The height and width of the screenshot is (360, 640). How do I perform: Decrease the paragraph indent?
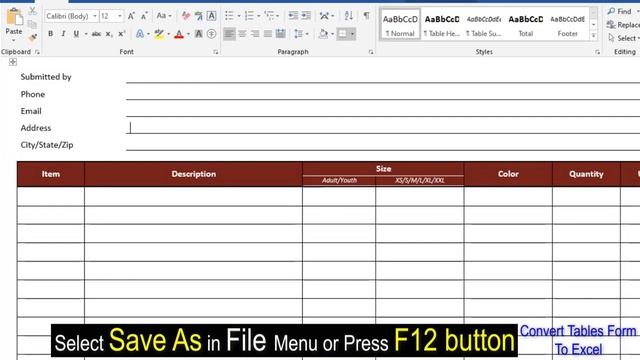pos(293,16)
